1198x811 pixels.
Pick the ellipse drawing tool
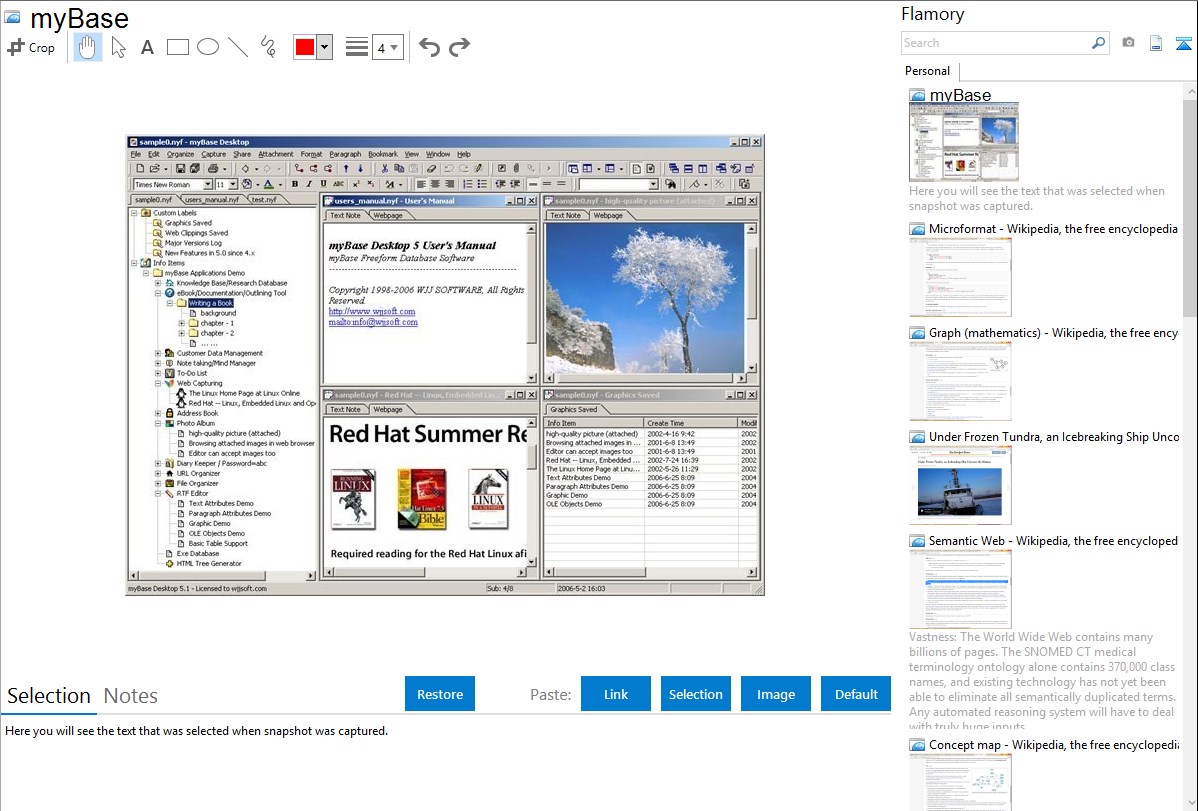pyautogui.click(x=208, y=47)
